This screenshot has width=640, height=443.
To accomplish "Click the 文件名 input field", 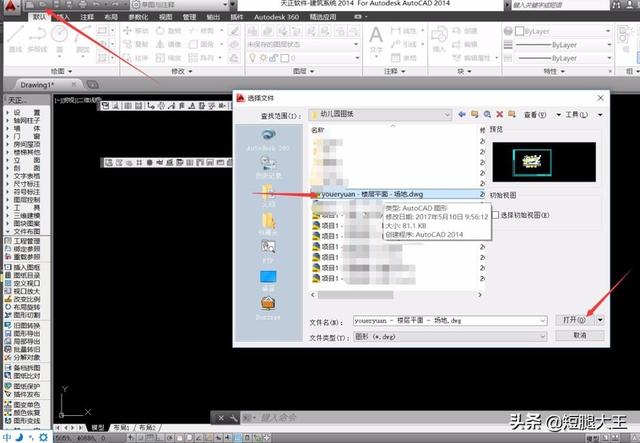I will (x=450, y=321).
